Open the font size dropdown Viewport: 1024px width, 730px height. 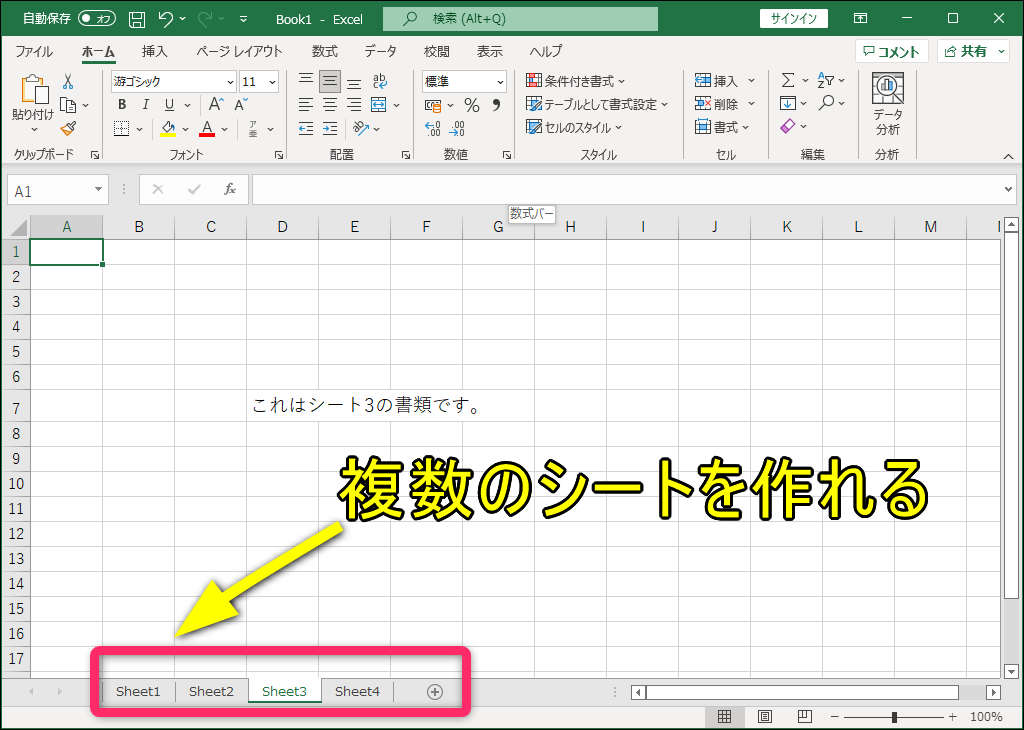pyautogui.click(x=272, y=82)
